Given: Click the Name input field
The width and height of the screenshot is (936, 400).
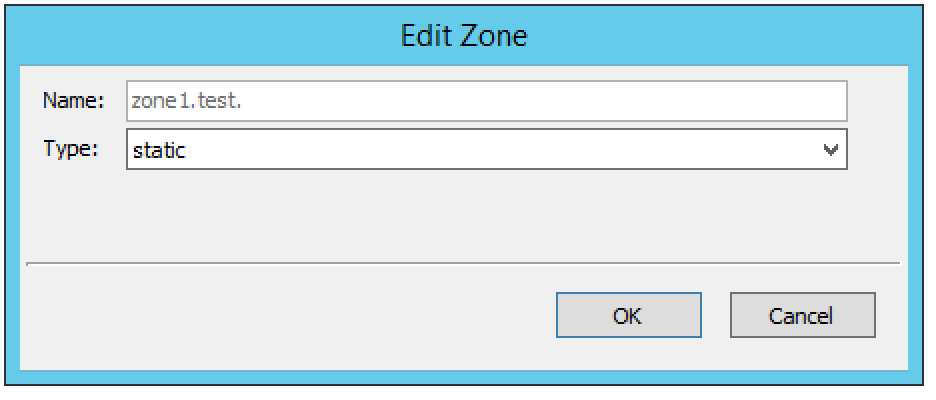Looking at the screenshot, I should pos(487,101).
